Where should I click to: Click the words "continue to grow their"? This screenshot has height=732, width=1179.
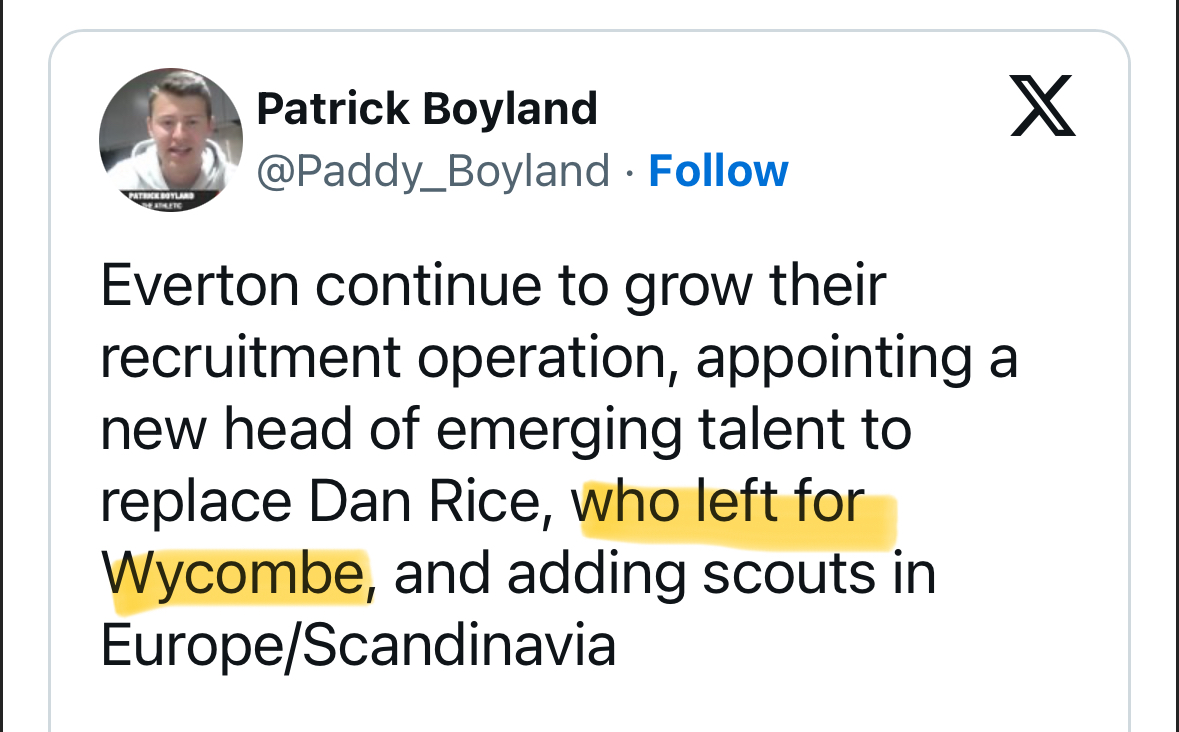[601, 286]
